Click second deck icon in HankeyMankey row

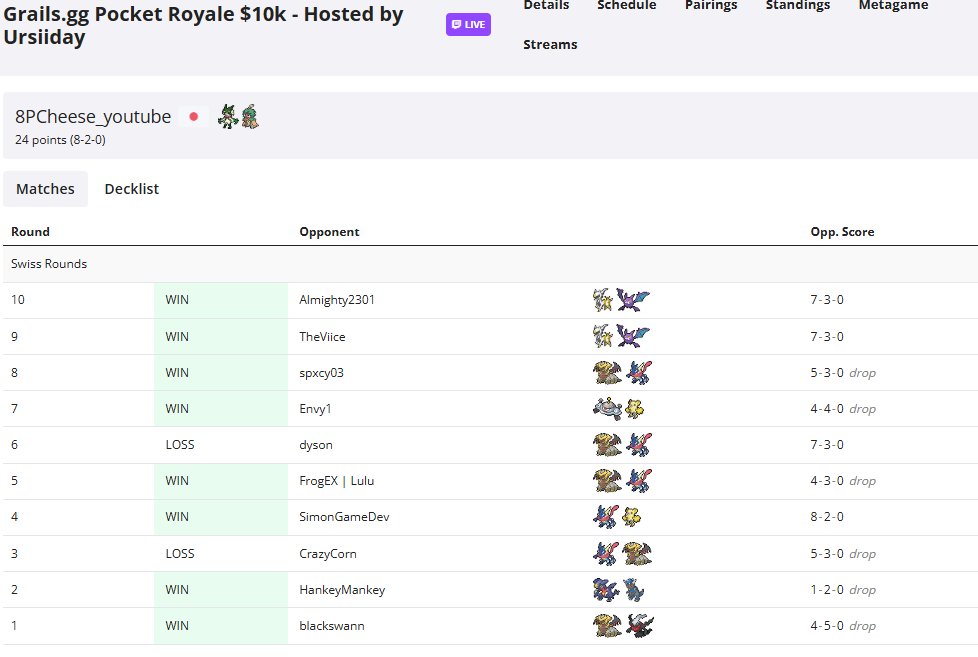pos(633,590)
